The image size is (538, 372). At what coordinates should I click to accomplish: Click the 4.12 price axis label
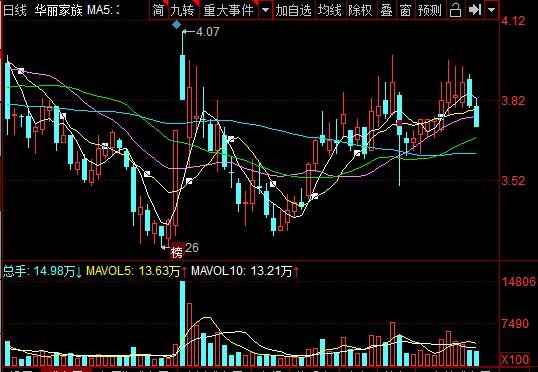[513, 21]
